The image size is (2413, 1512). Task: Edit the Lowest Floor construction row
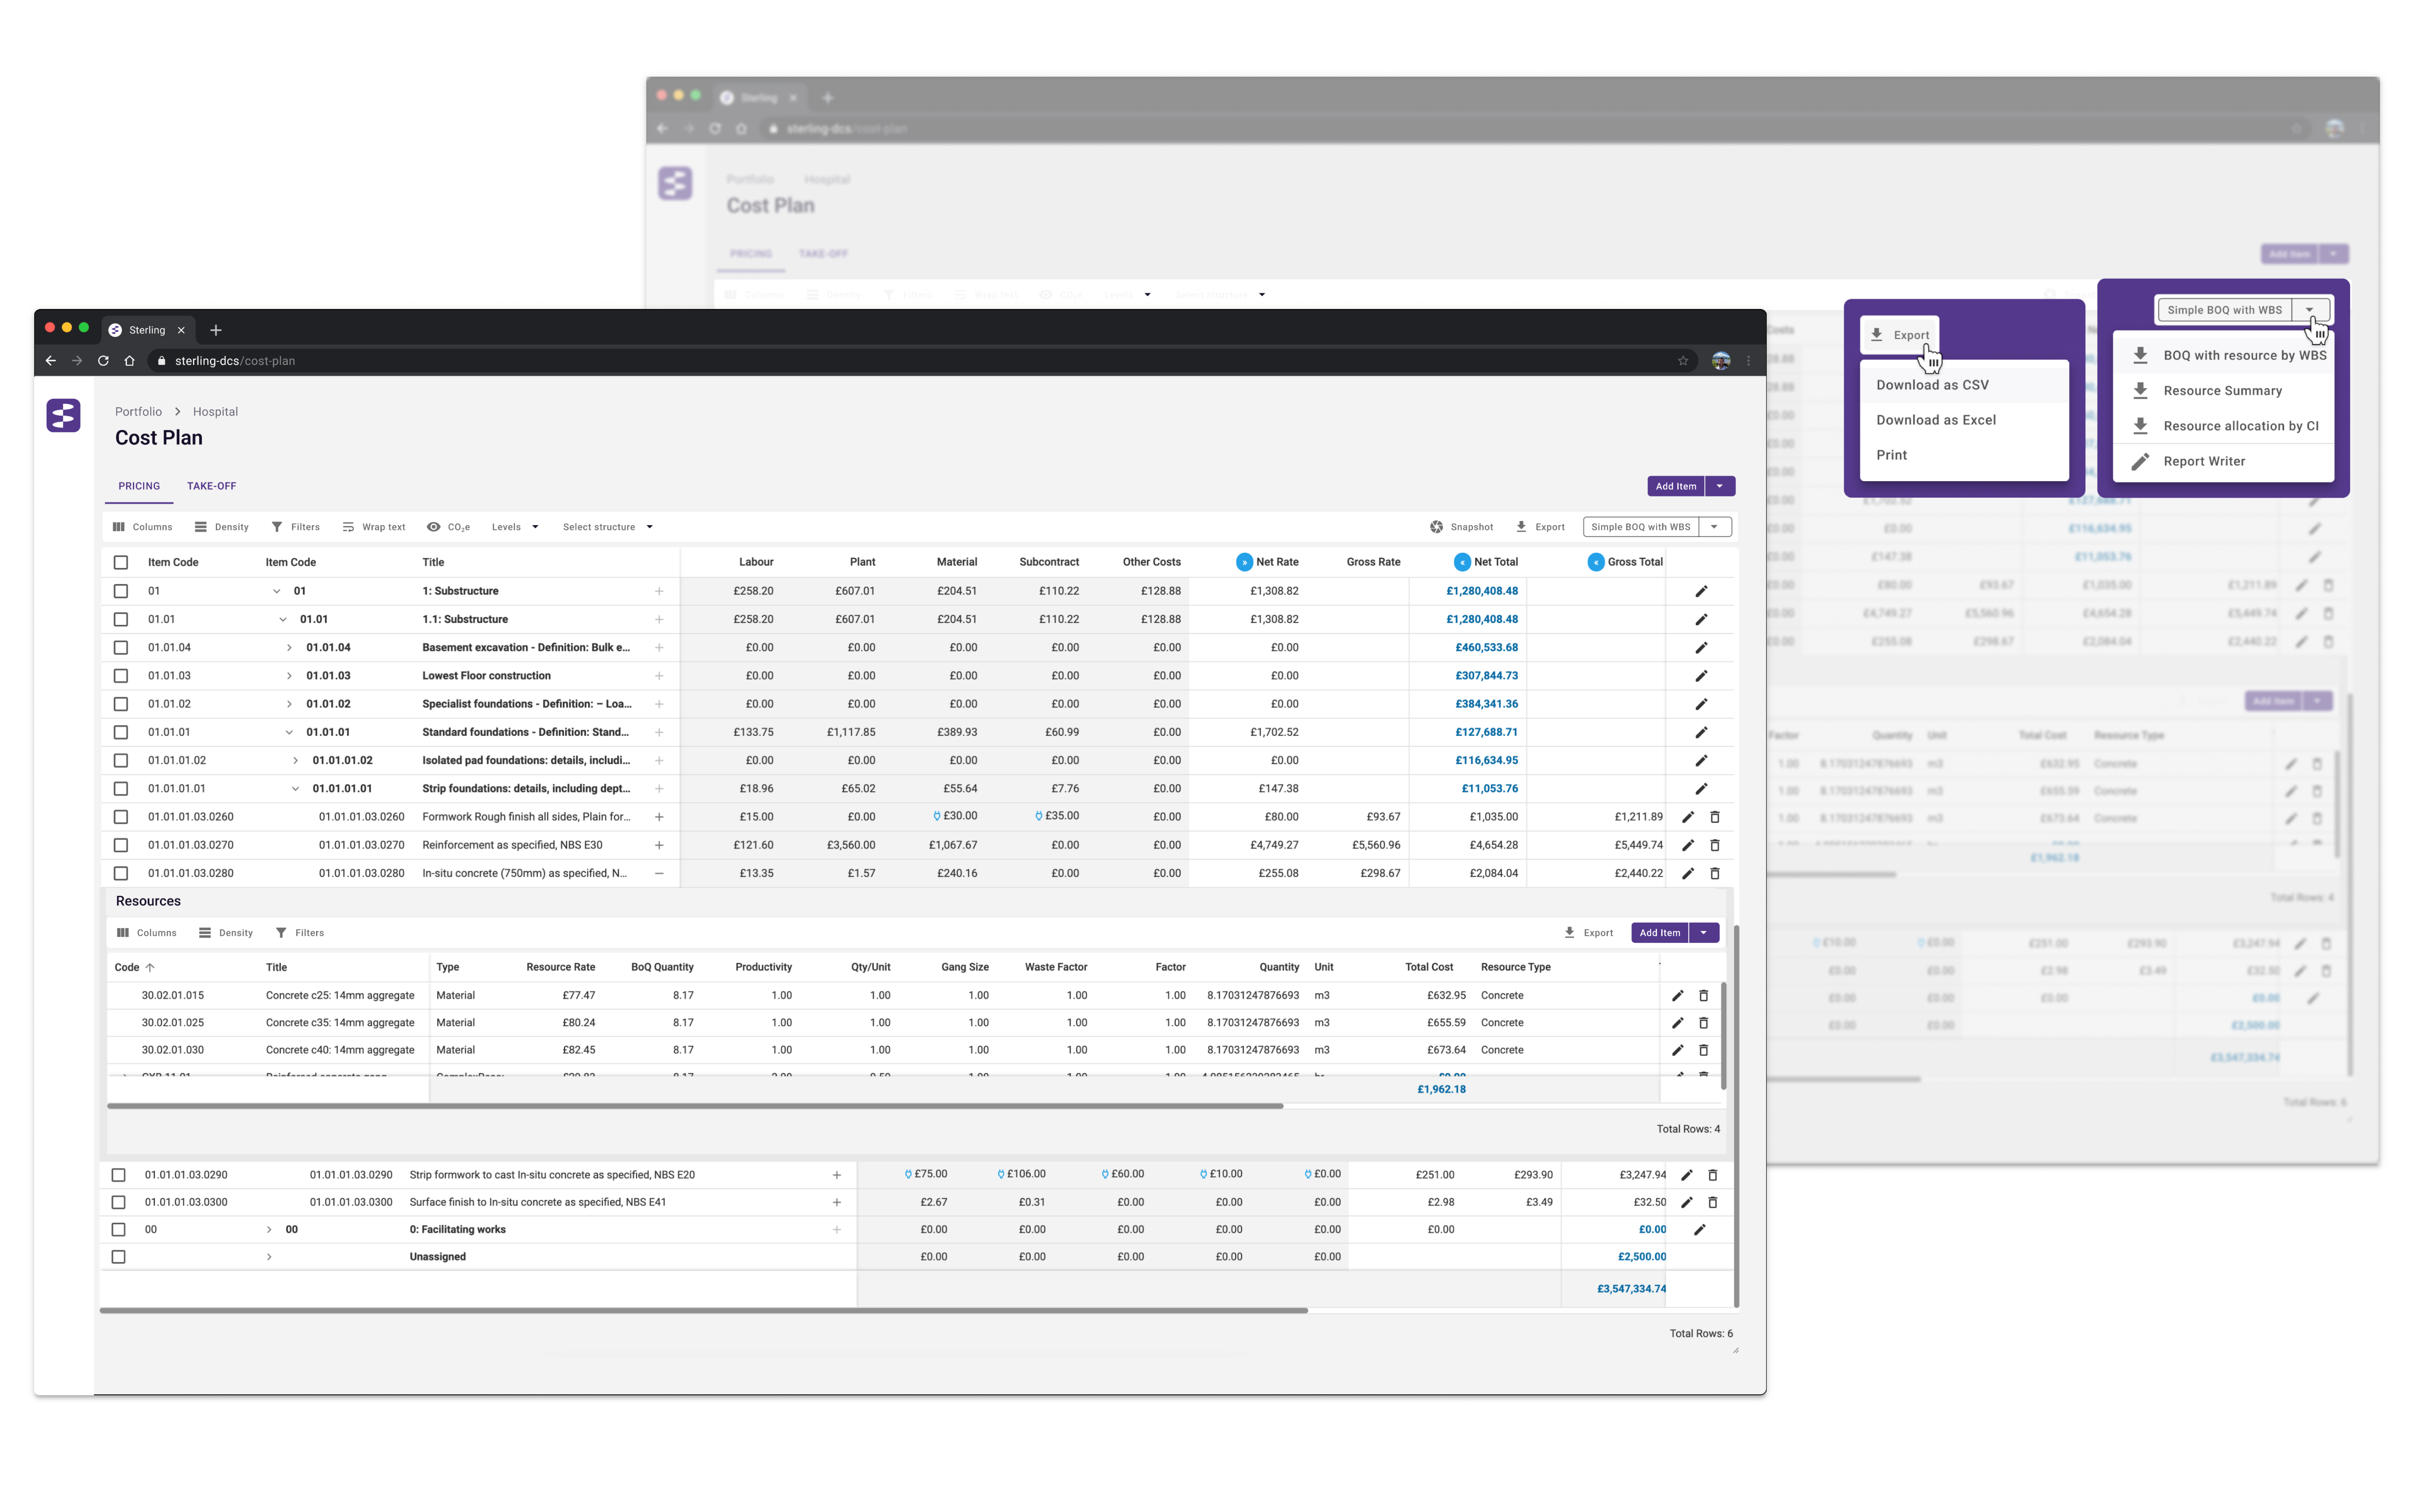click(1701, 676)
